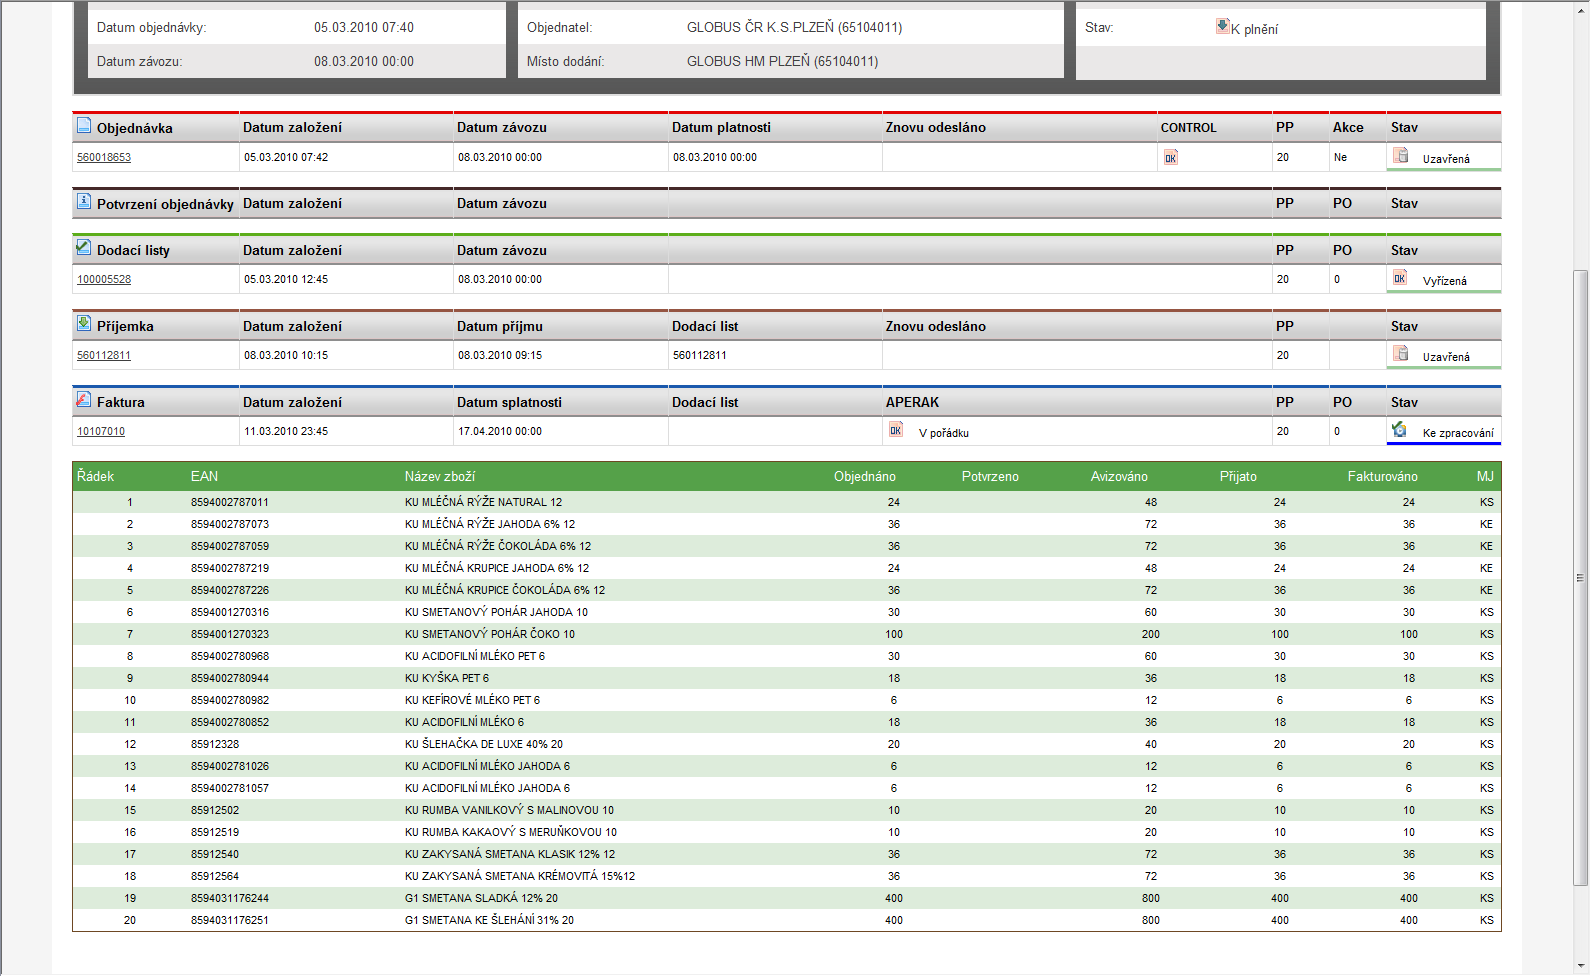Click the GLOBUS HM PLZEŇ (65104011) delivery place
The height and width of the screenshot is (976, 1591).
(782, 61)
